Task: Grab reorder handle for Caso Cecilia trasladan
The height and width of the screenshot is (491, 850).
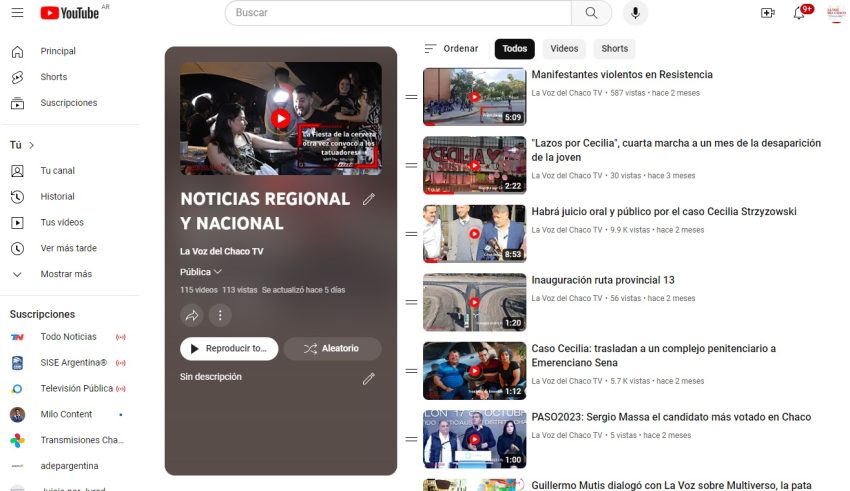Action: click(x=411, y=371)
